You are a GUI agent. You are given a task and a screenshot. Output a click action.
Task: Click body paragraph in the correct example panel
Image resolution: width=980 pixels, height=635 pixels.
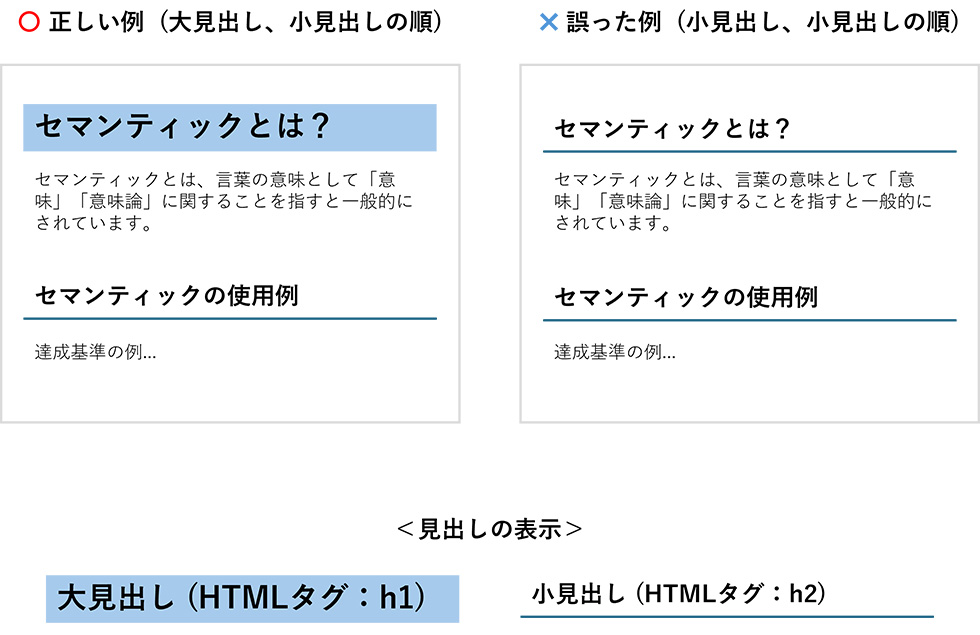pos(224,201)
